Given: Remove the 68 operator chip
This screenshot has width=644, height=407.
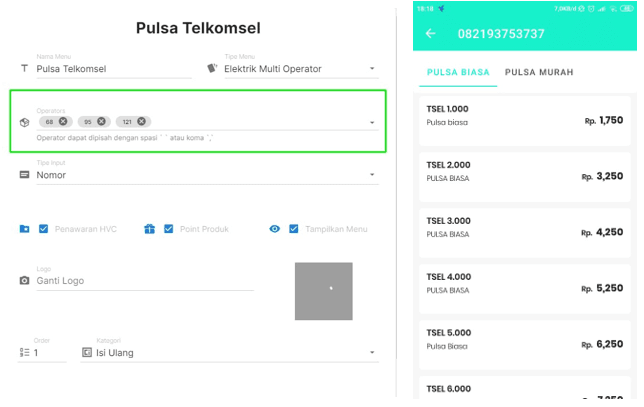Looking at the screenshot, I should coord(64,121).
